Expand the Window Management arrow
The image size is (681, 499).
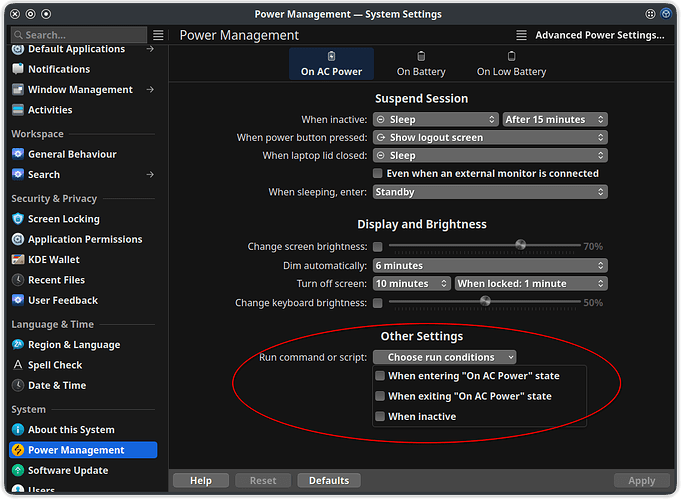click(x=150, y=89)
